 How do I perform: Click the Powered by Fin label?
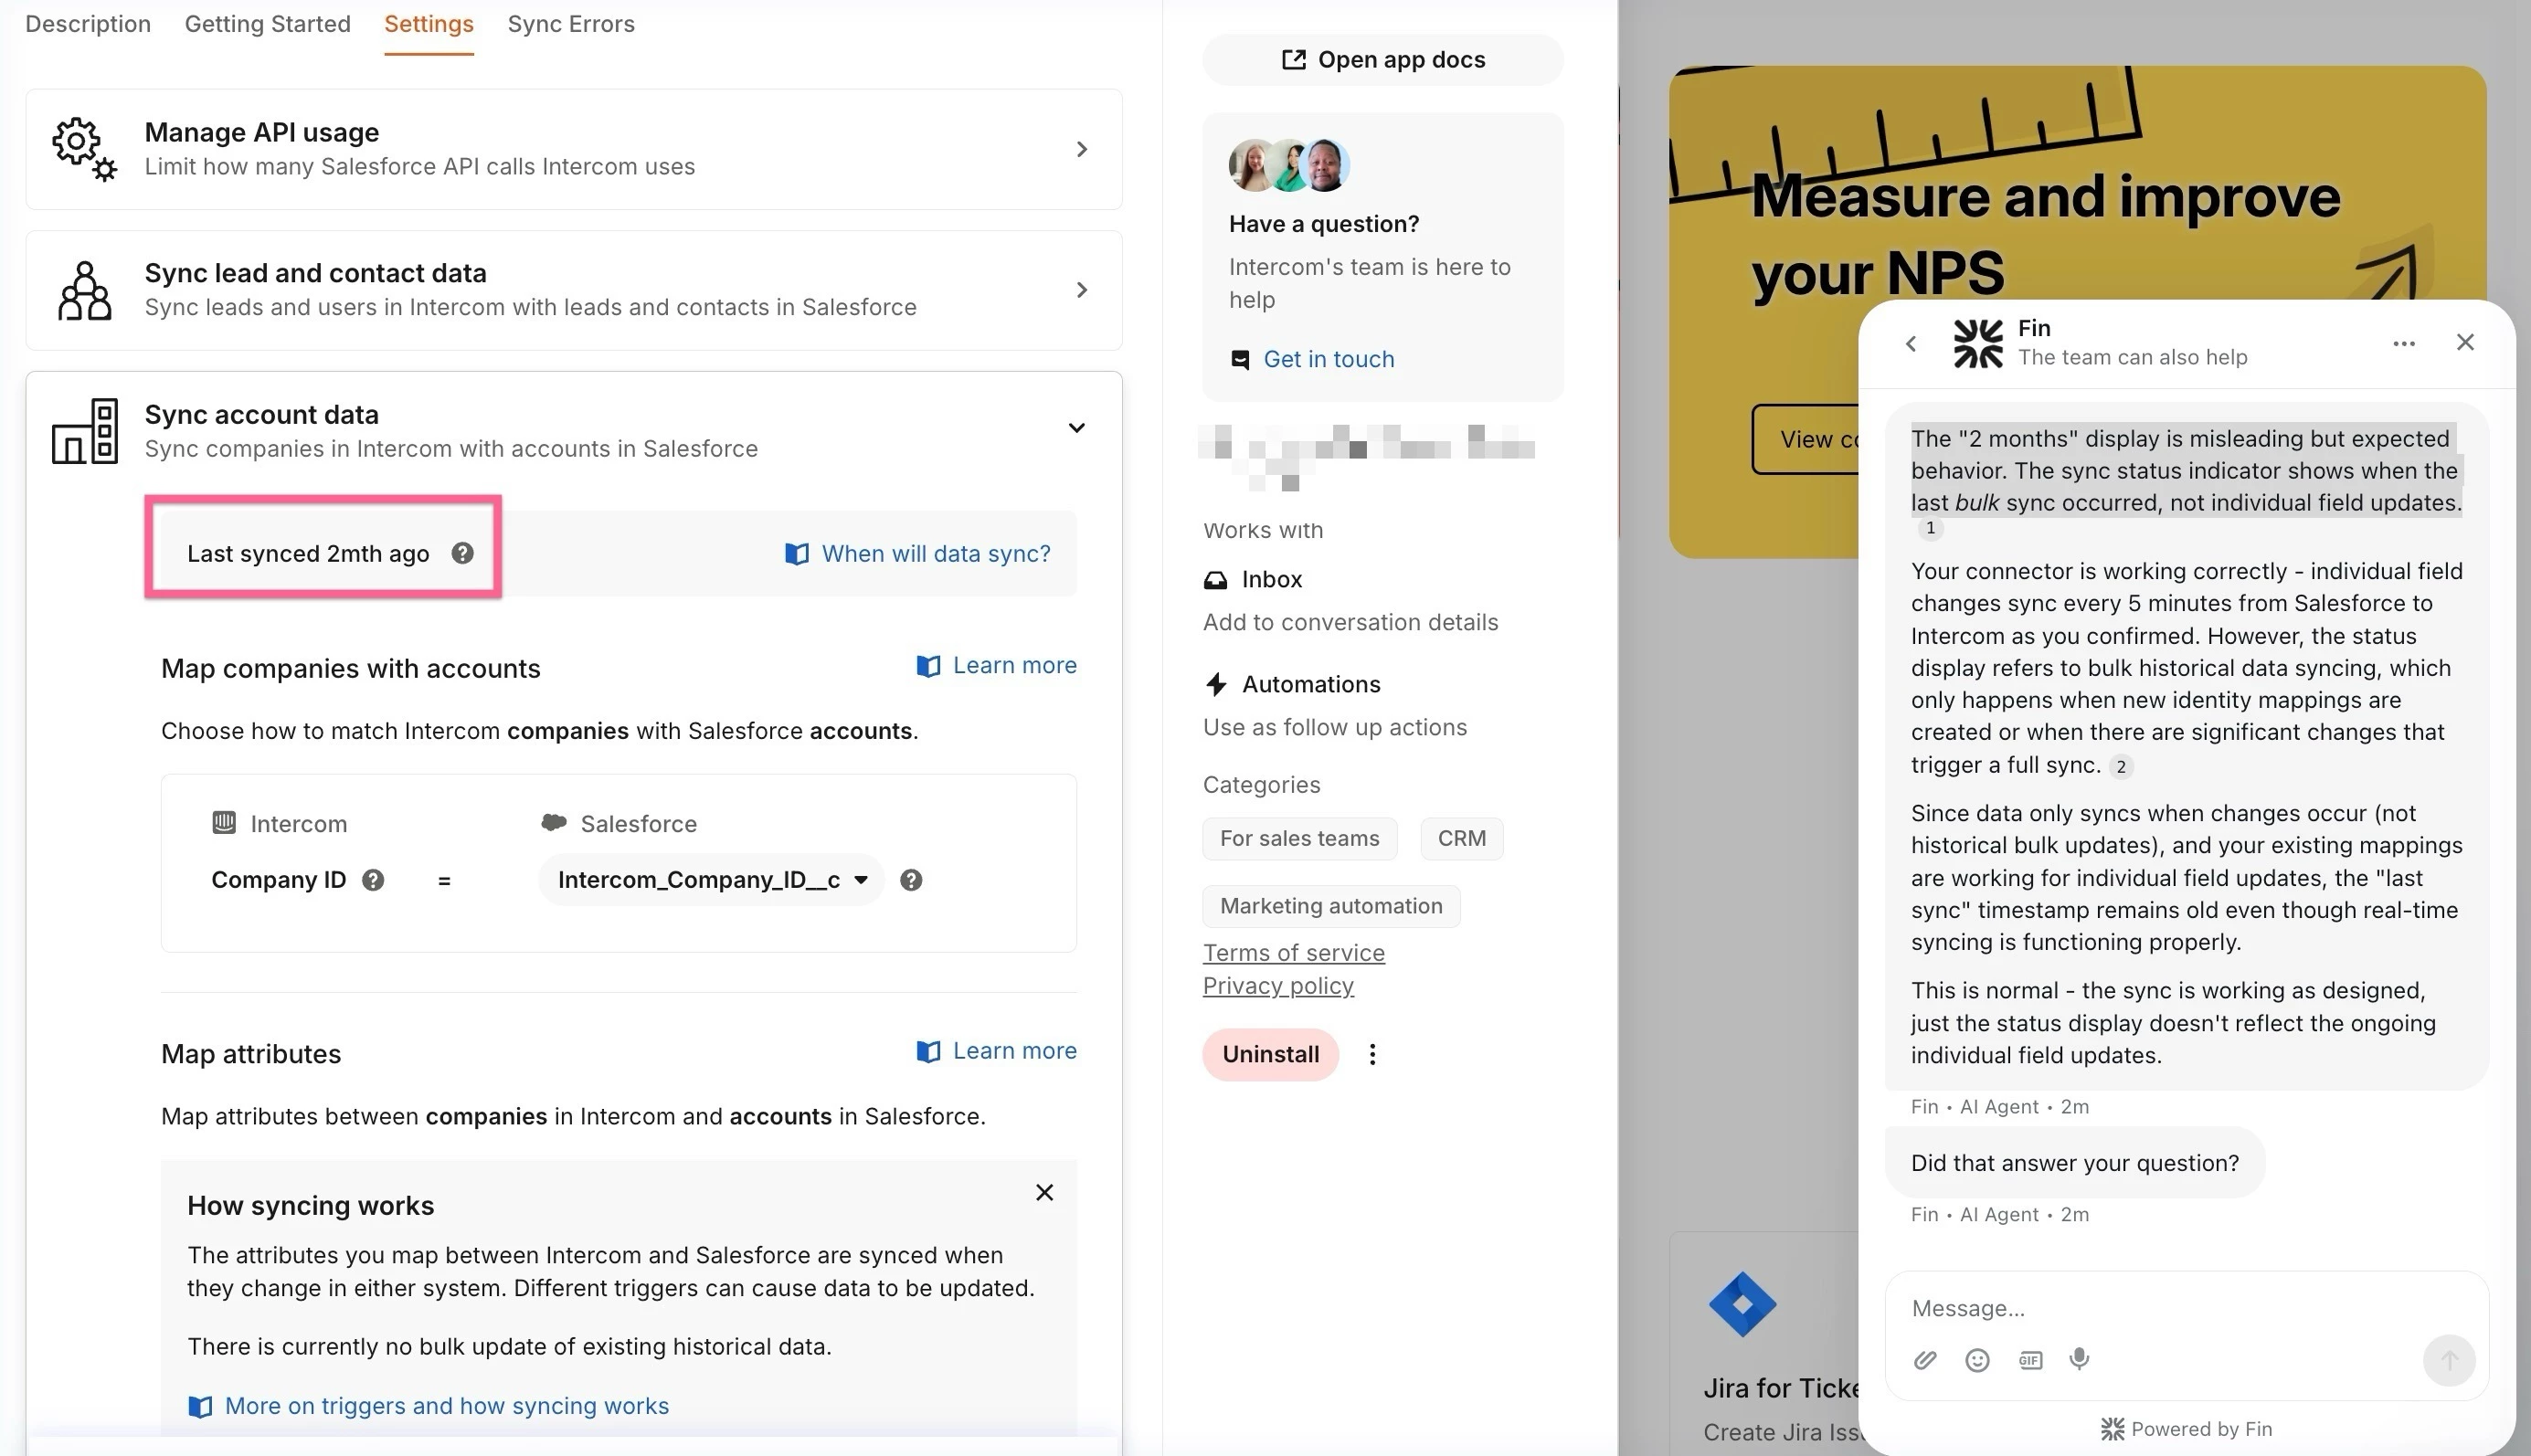(x=2186, y=1429)
